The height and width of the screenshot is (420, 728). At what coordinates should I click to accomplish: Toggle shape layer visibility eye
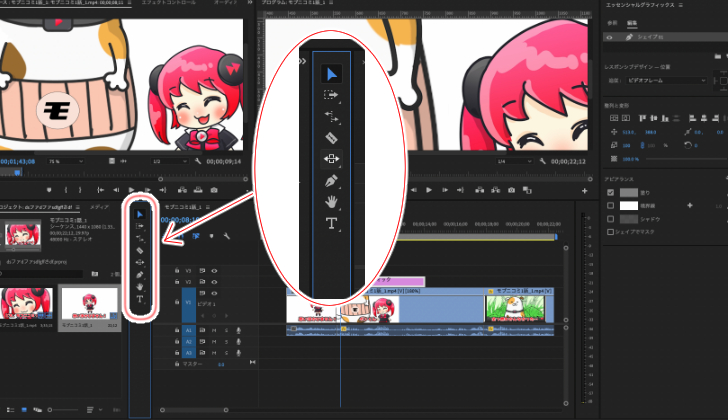[x=610, y=37]
